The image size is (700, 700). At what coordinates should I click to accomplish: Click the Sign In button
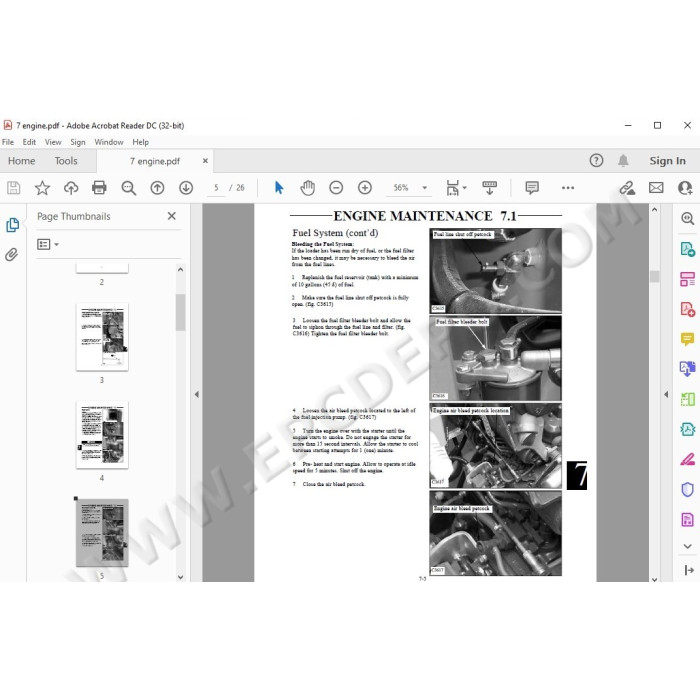[x=667, y=161]
